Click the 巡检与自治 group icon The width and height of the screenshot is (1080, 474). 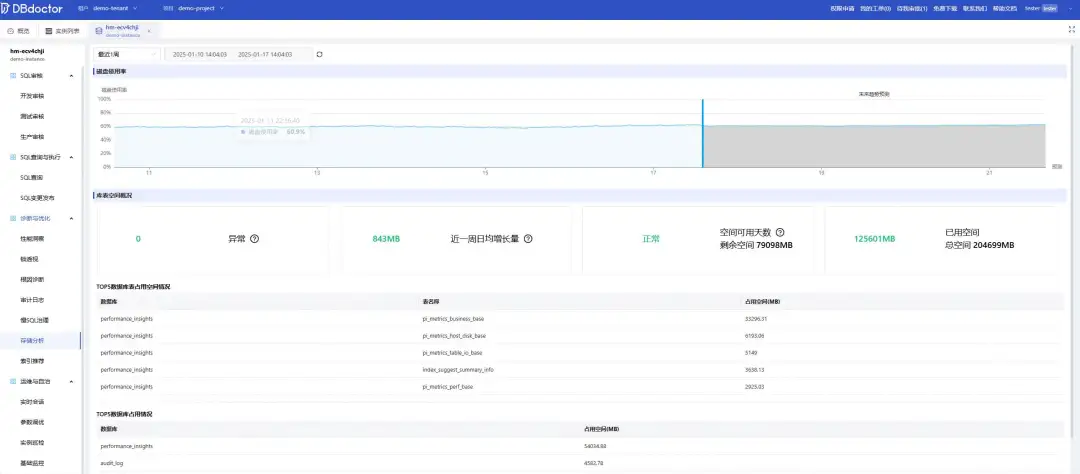pos(13,381)
